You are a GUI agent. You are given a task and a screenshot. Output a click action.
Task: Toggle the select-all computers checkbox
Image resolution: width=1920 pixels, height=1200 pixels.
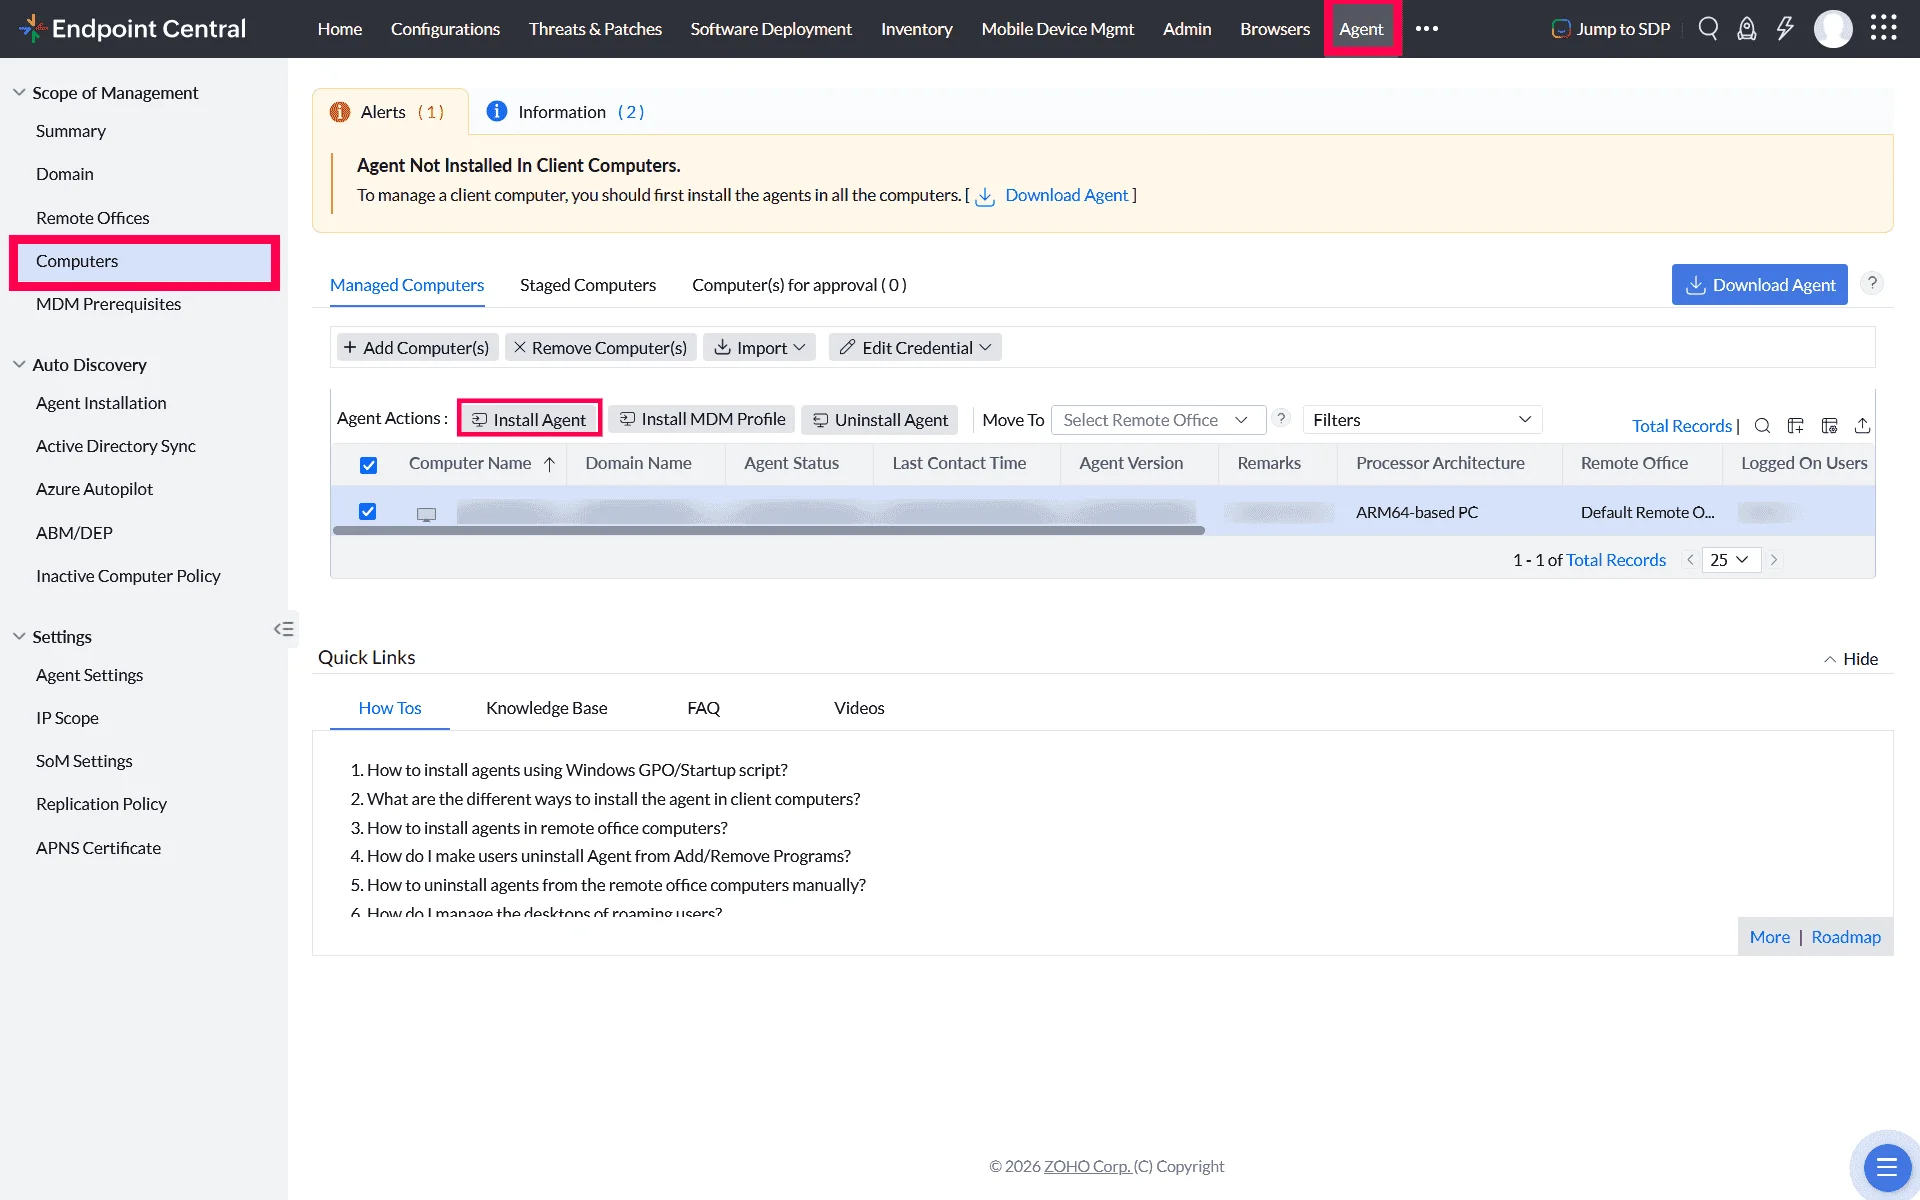[x=368, y=465]
